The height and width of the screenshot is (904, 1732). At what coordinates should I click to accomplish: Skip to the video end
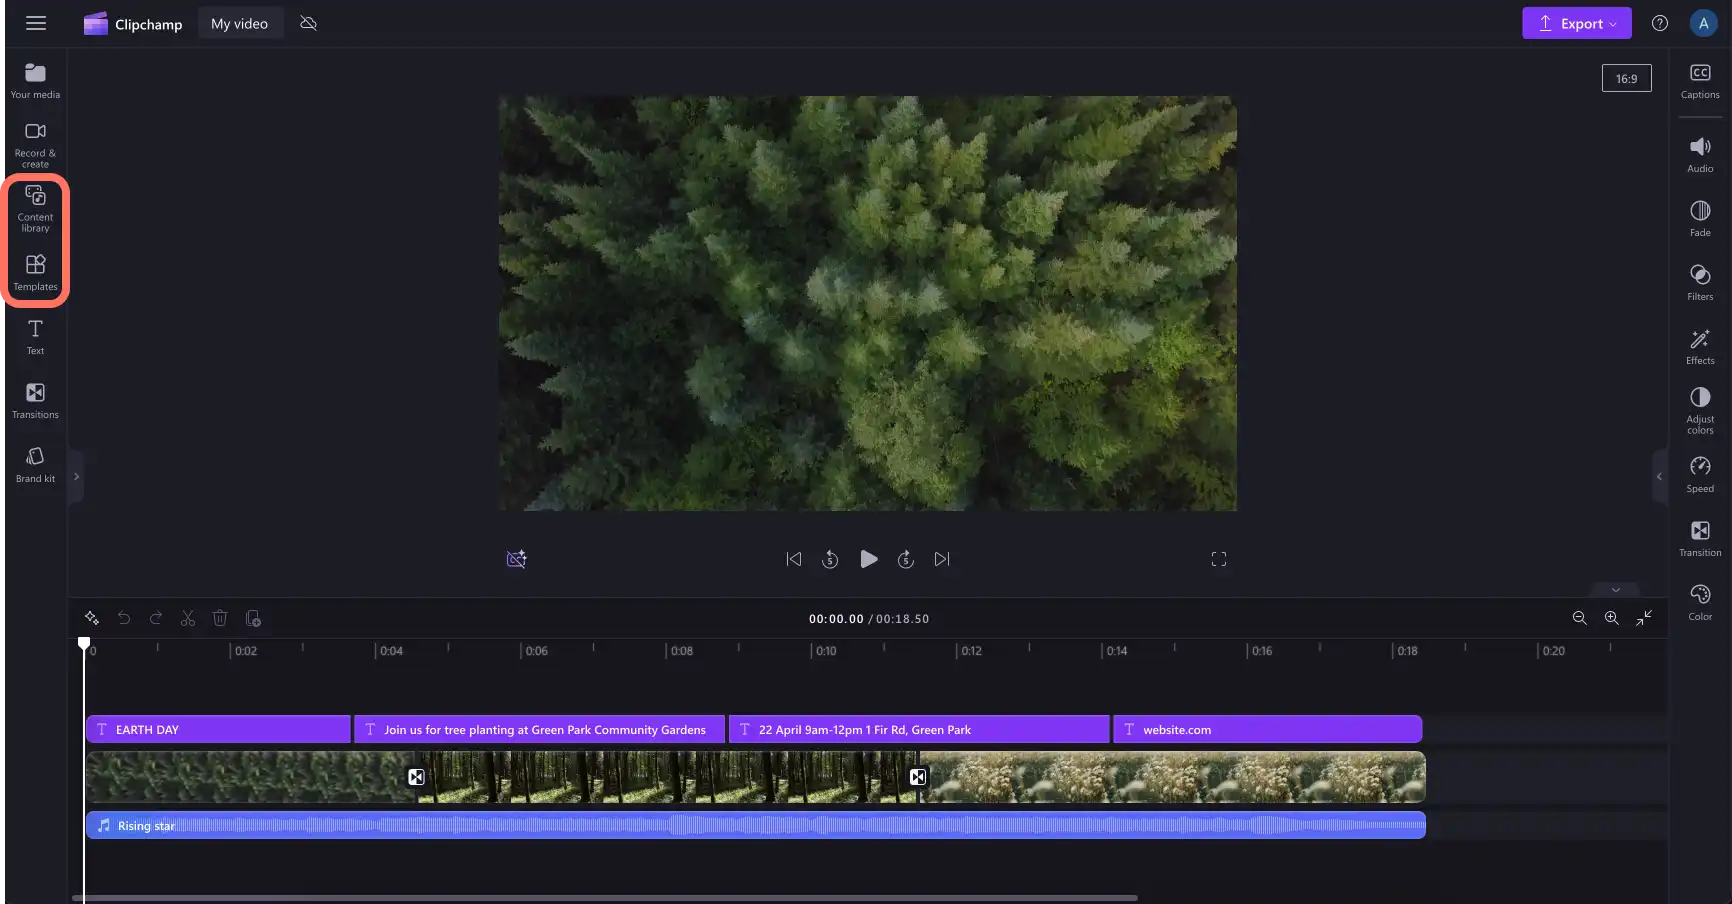tap(942, 559)
